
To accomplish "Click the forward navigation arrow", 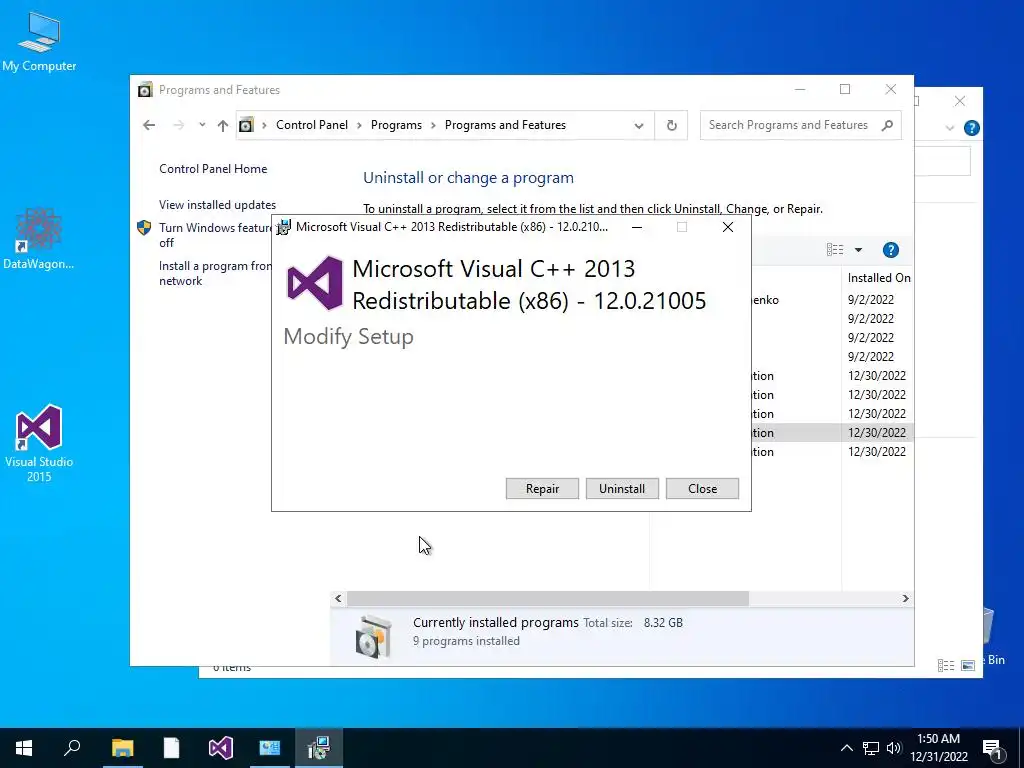I will click(x=178, y=125).
